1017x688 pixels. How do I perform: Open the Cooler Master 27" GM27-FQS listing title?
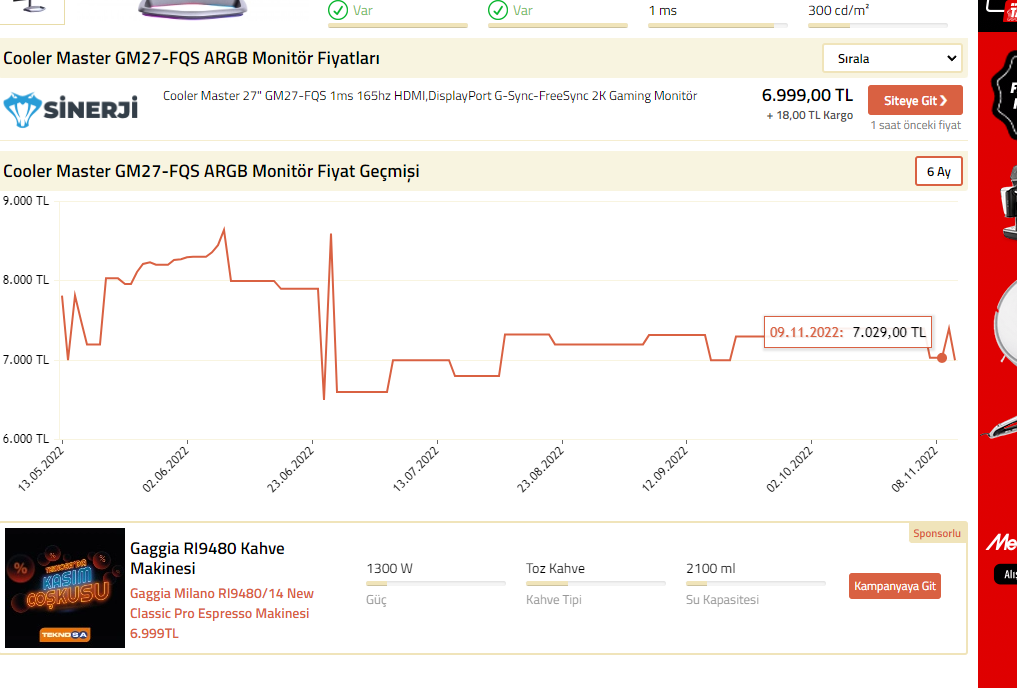click(430, 96)
